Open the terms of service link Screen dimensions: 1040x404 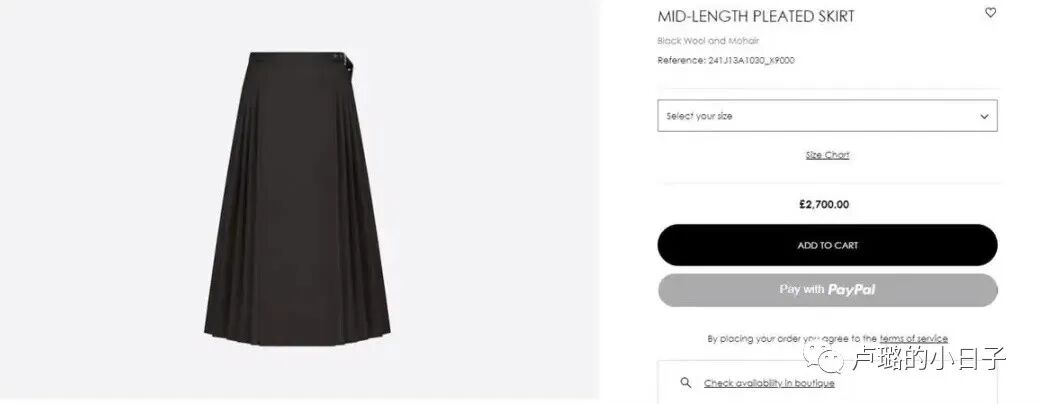(x=913, y=339)
